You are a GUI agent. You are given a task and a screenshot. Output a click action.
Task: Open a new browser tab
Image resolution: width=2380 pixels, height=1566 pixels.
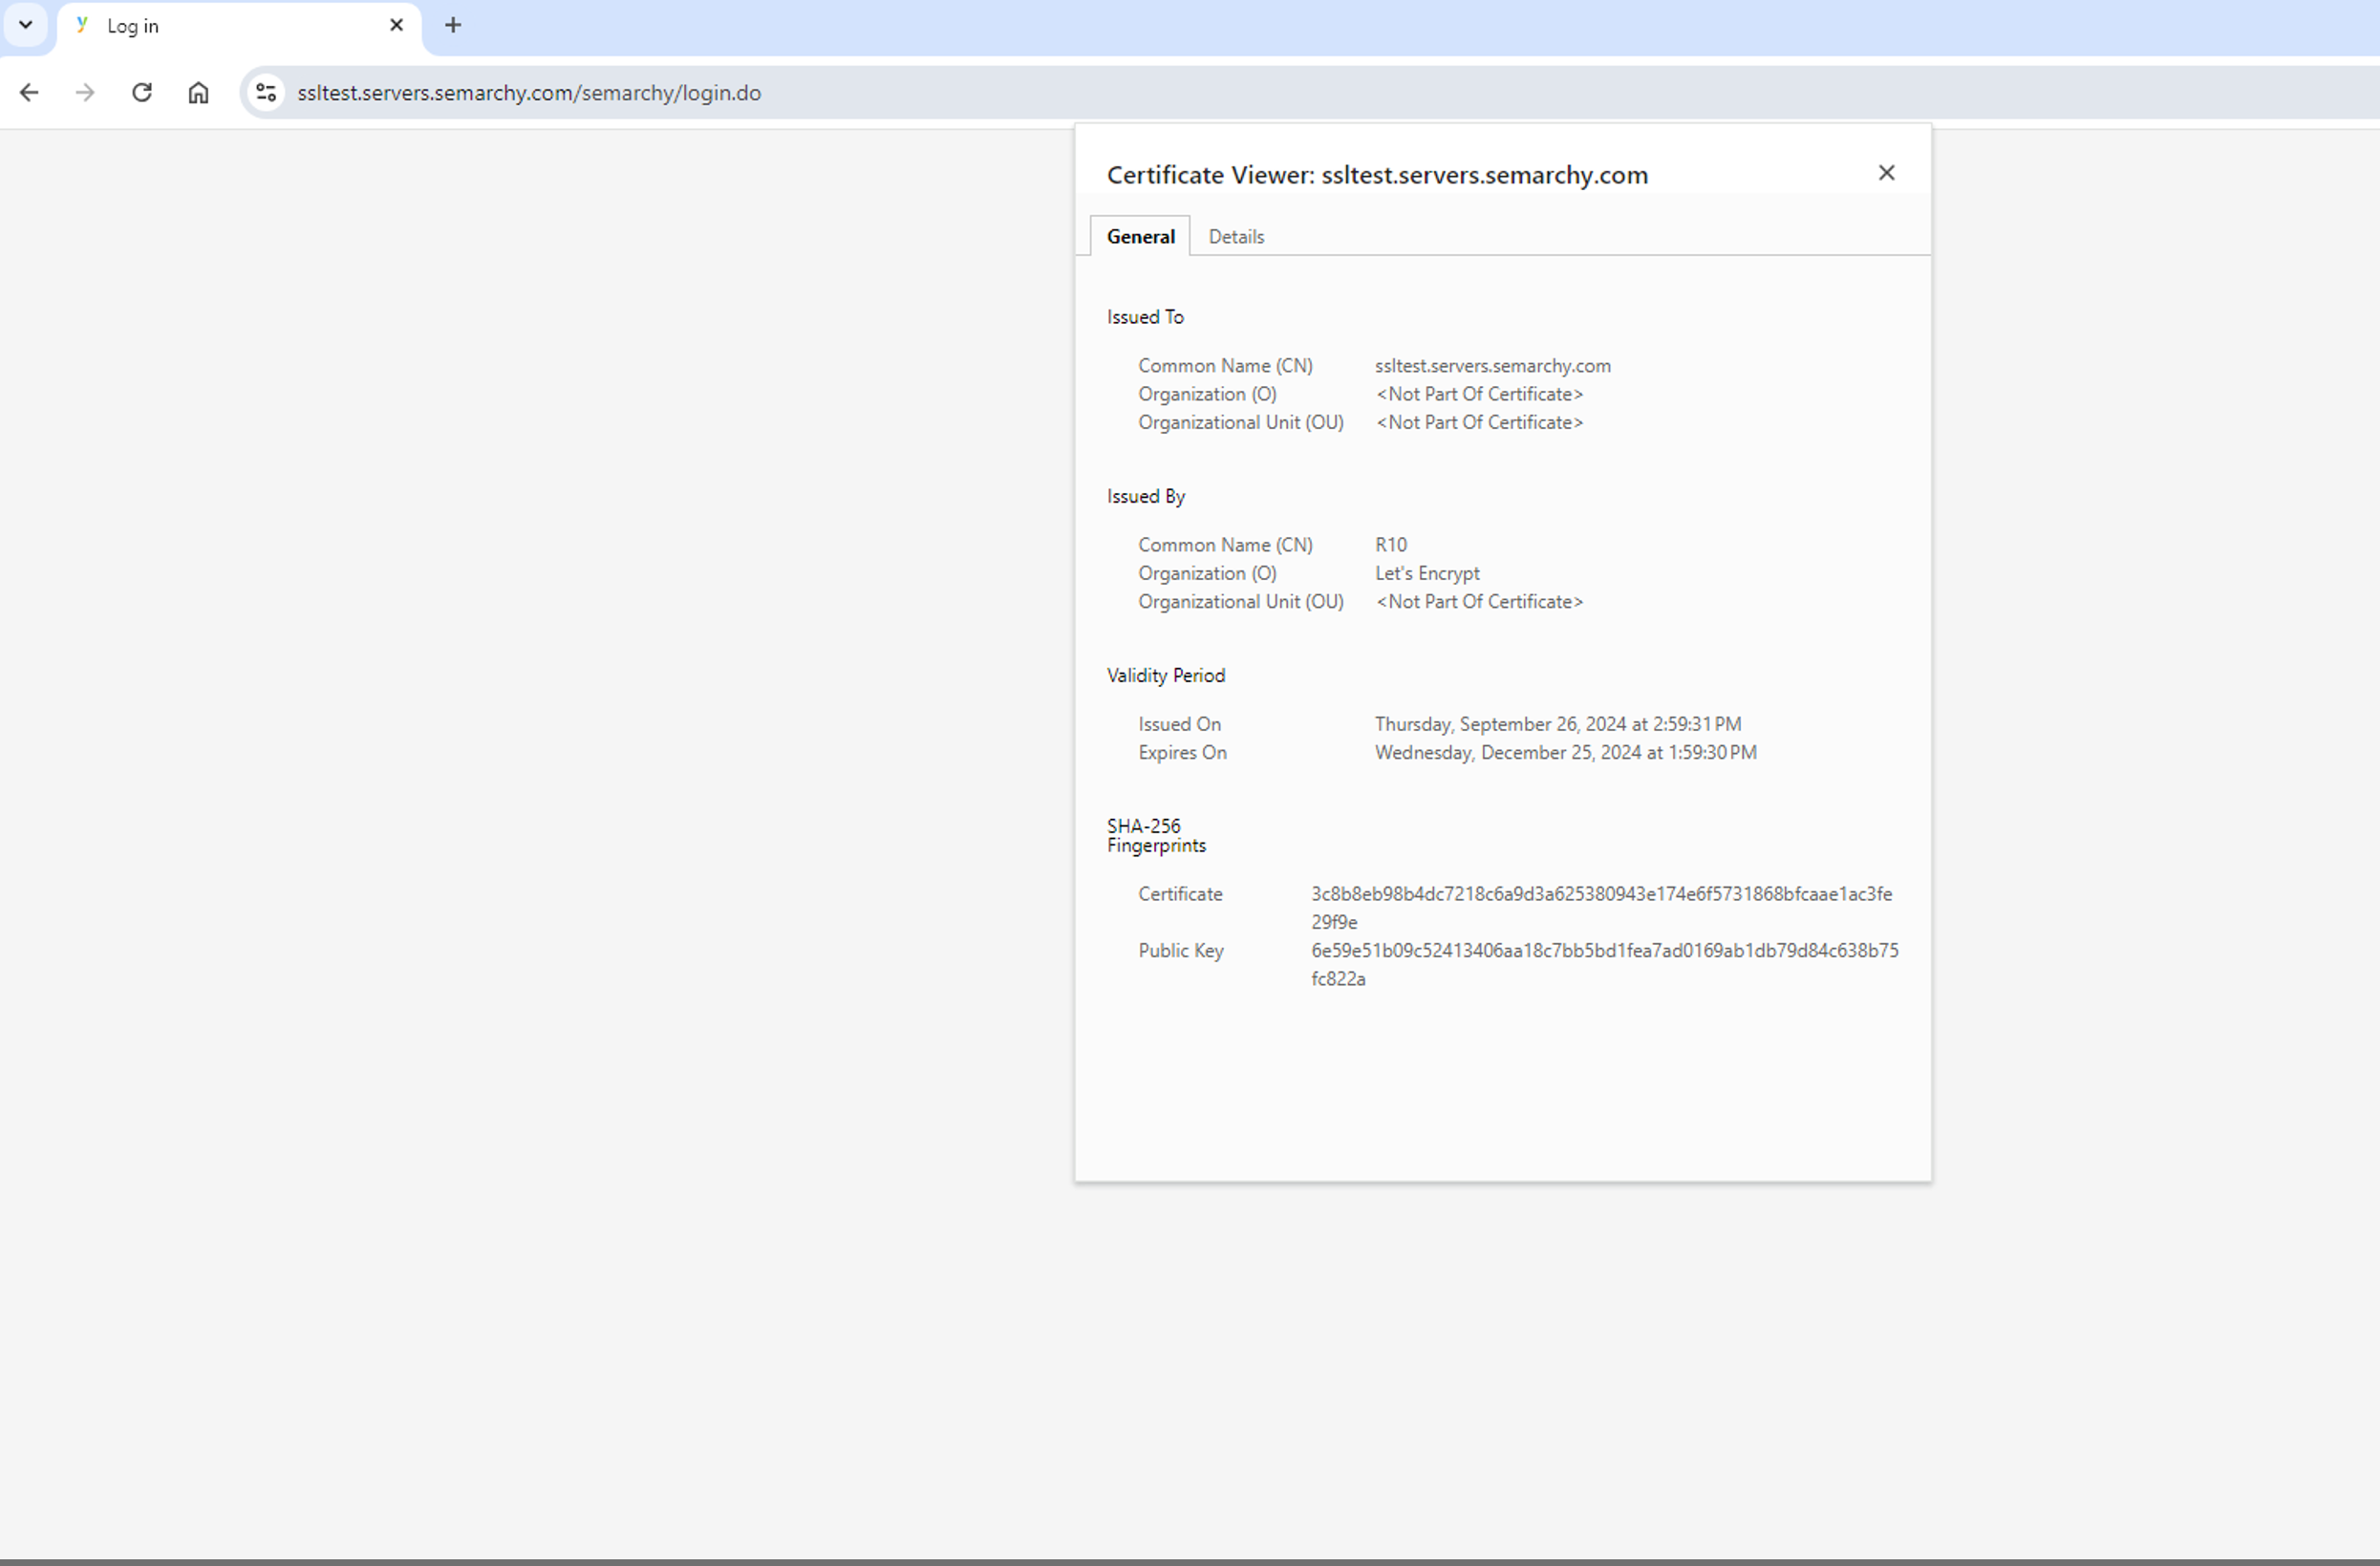click(x=453, y=25)
